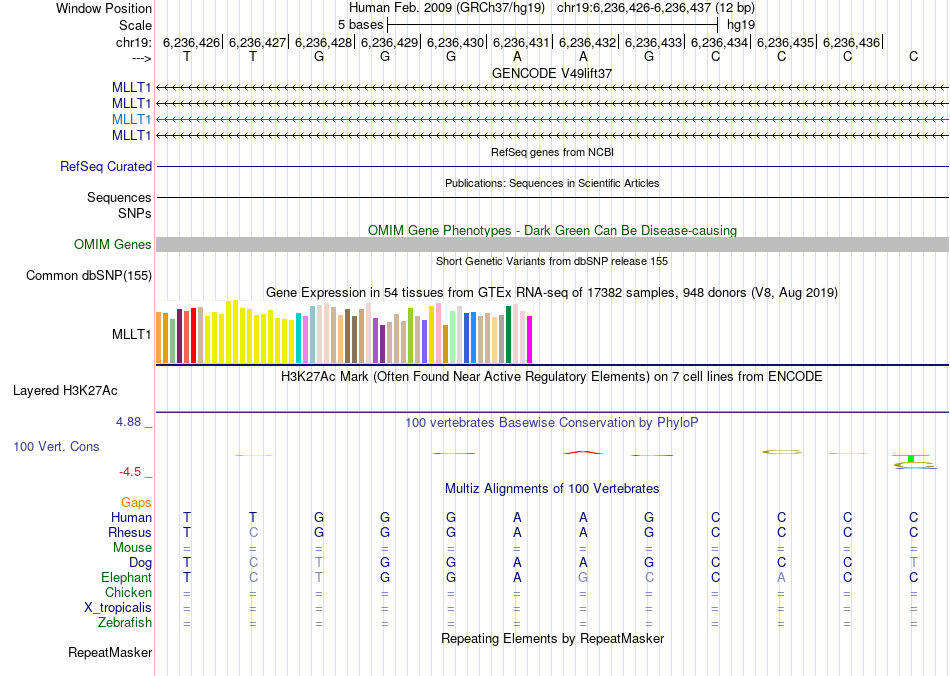Click the dark green GTEx expression bar
This screenshot has width=950, height=676.
(508, 334)
